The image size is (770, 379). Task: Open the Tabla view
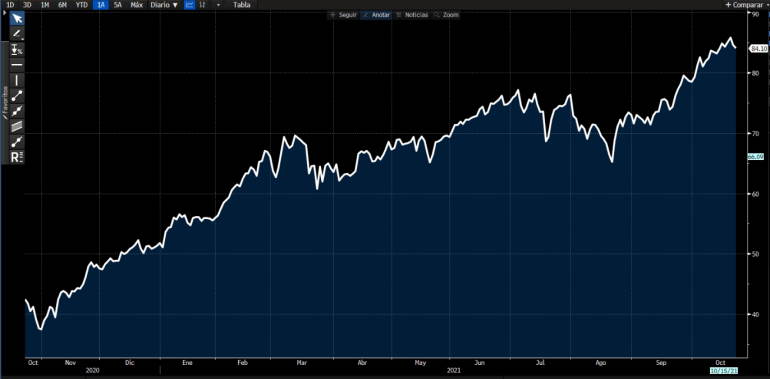242,5
